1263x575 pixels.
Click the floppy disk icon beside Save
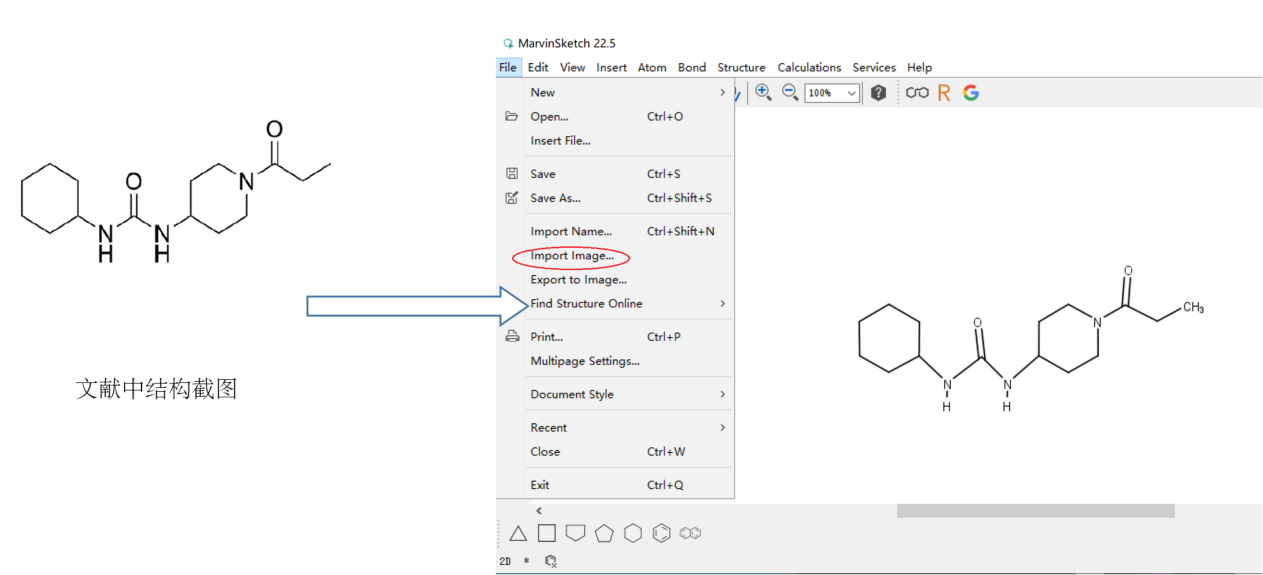coord(512,173)
